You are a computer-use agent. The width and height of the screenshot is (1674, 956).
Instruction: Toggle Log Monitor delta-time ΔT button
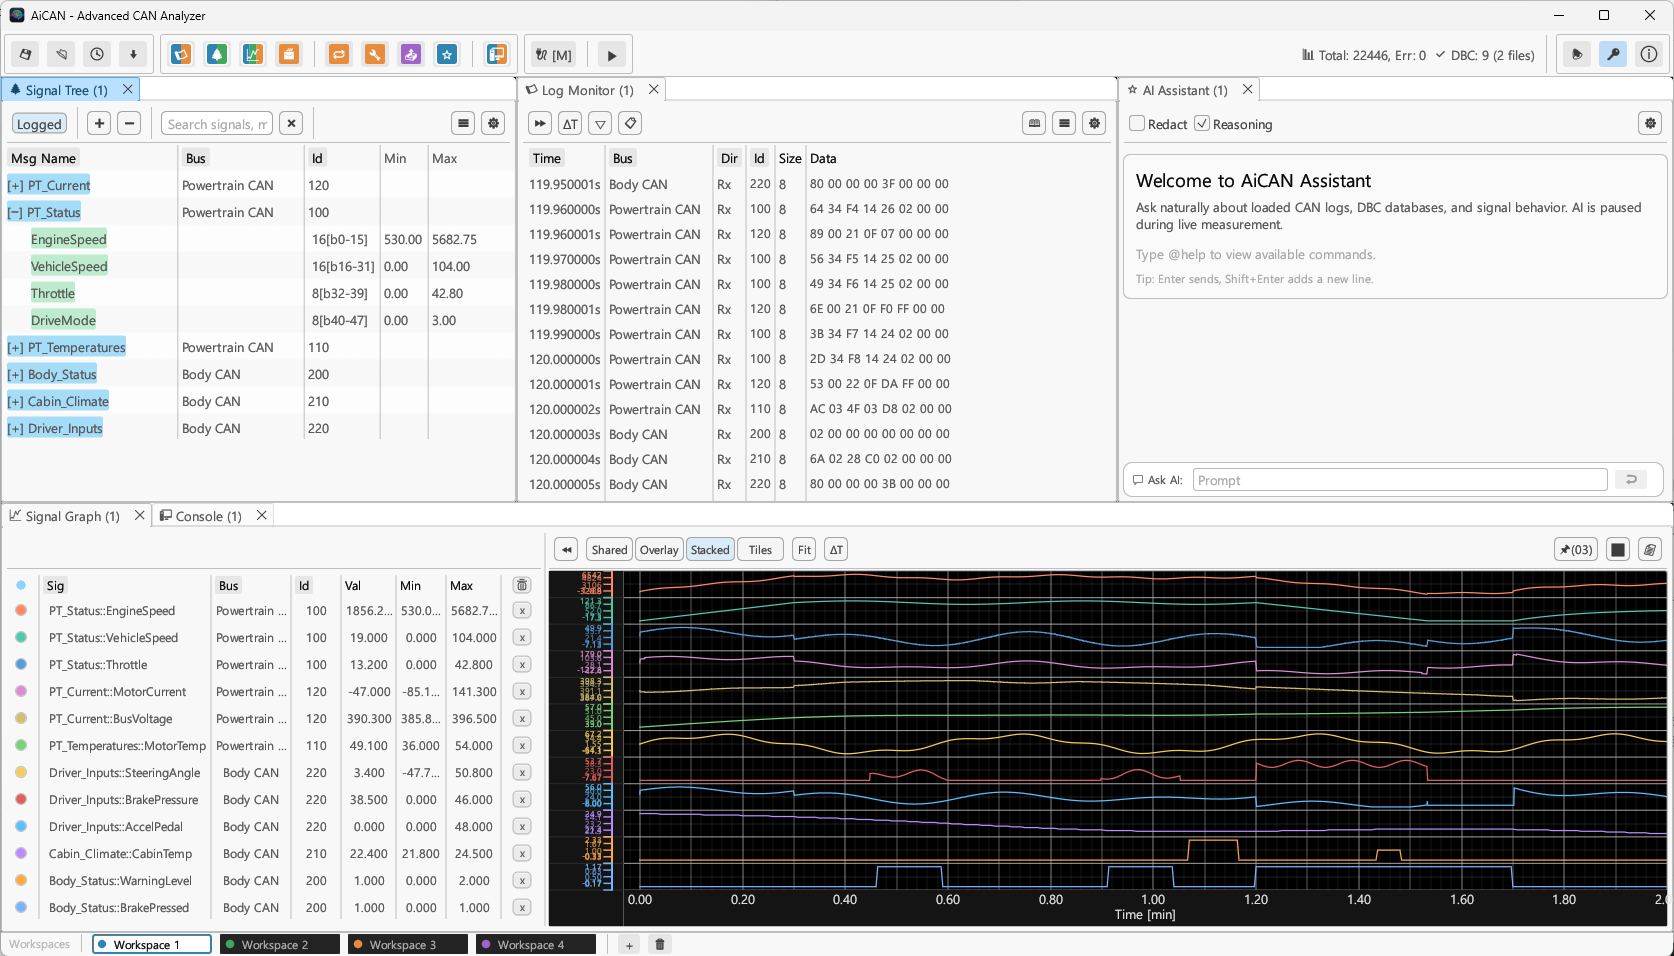coord(570,123)
